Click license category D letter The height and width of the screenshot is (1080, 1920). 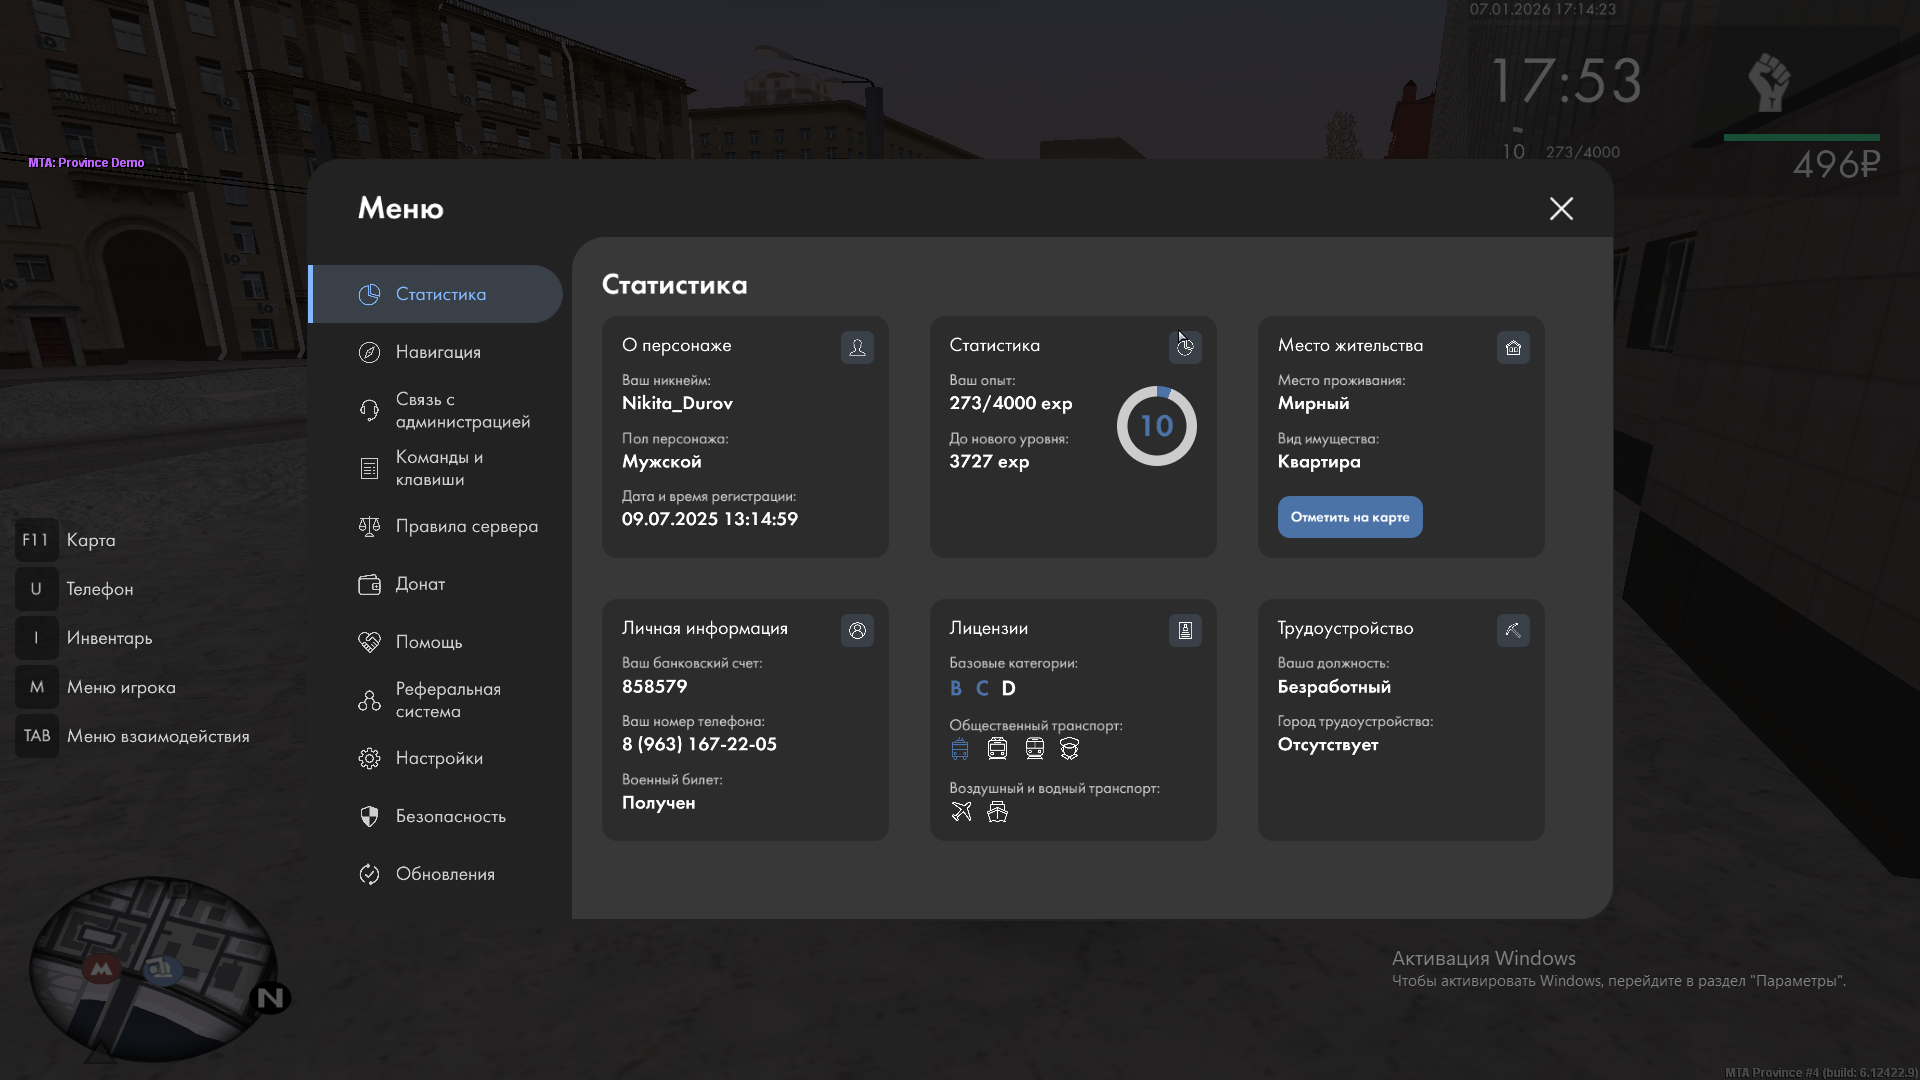1008,688
